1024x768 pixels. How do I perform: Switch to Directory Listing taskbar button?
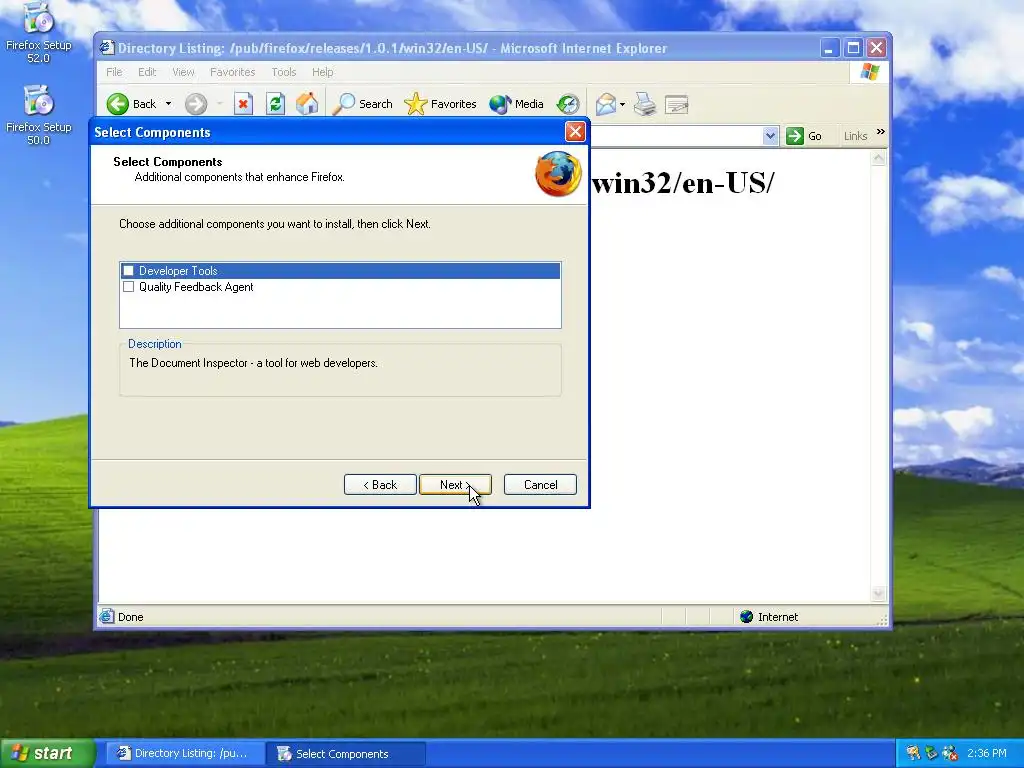click(185, 754)
